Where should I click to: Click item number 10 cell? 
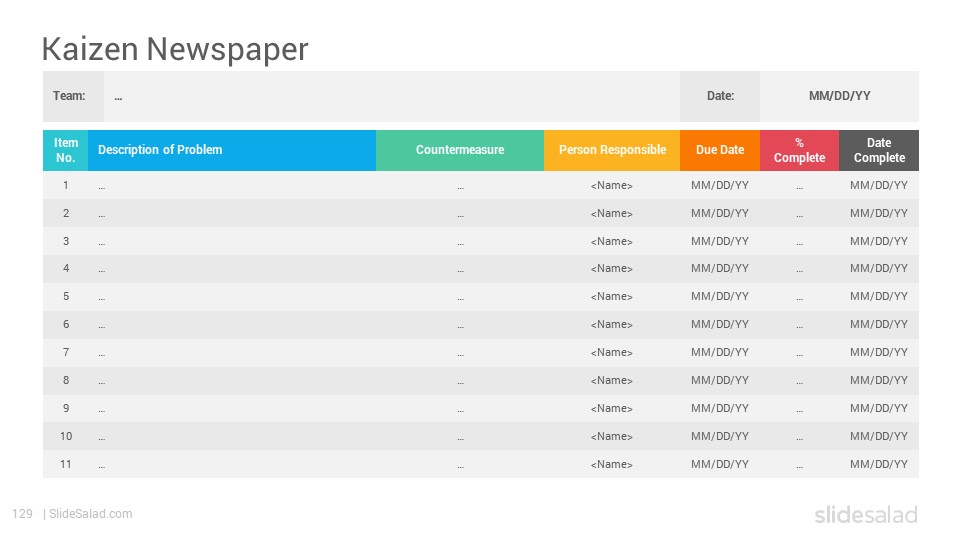(66, 437)
